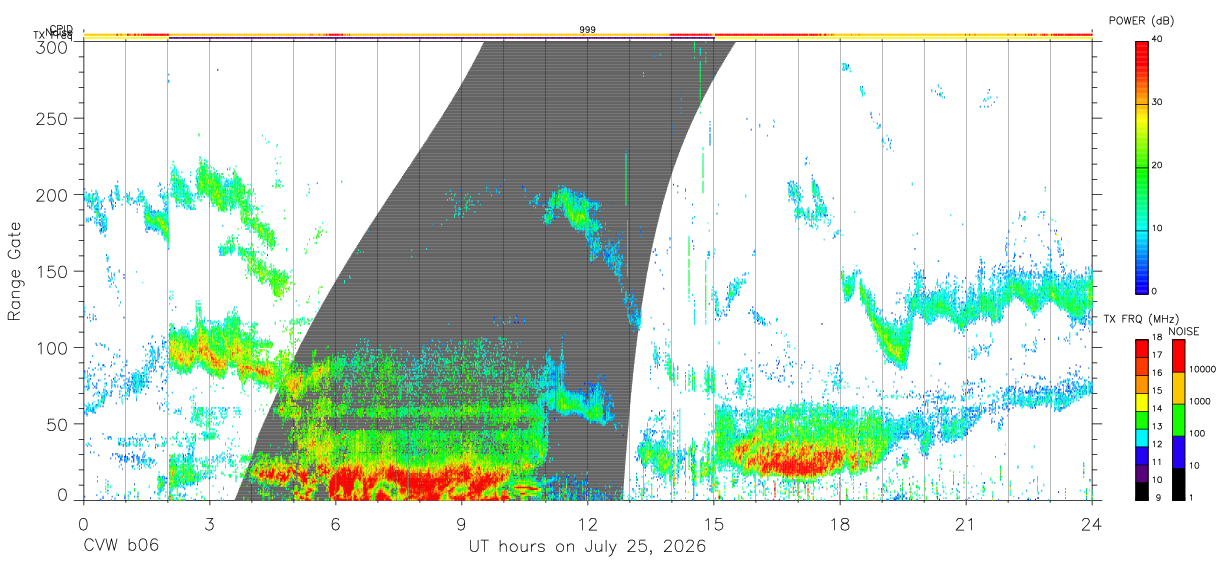Select the red swatch in the NOISE legend
The image size is (1228, 567).
coord(1178,356)
